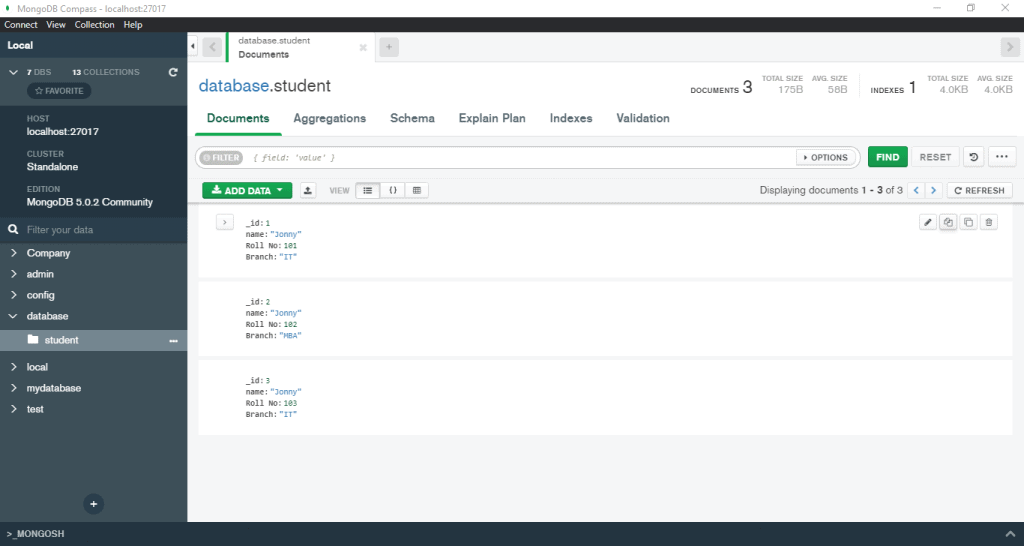Go to previous page of documents
The image size is (1024, 546).
(916, 190)
